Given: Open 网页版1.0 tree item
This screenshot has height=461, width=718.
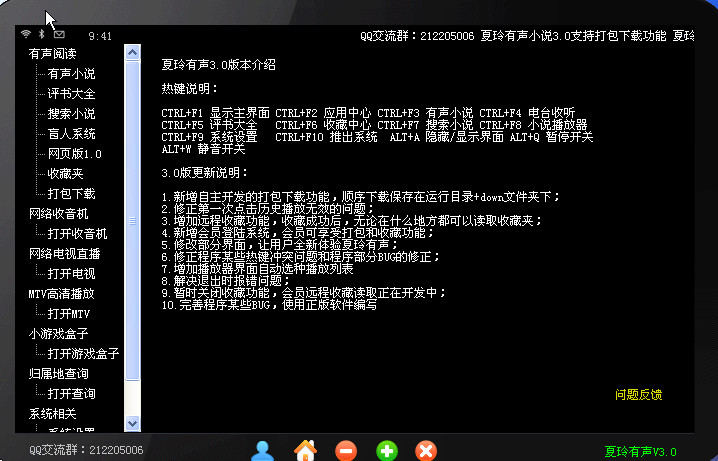Looking at the screenshot, I should pos(75,154).
